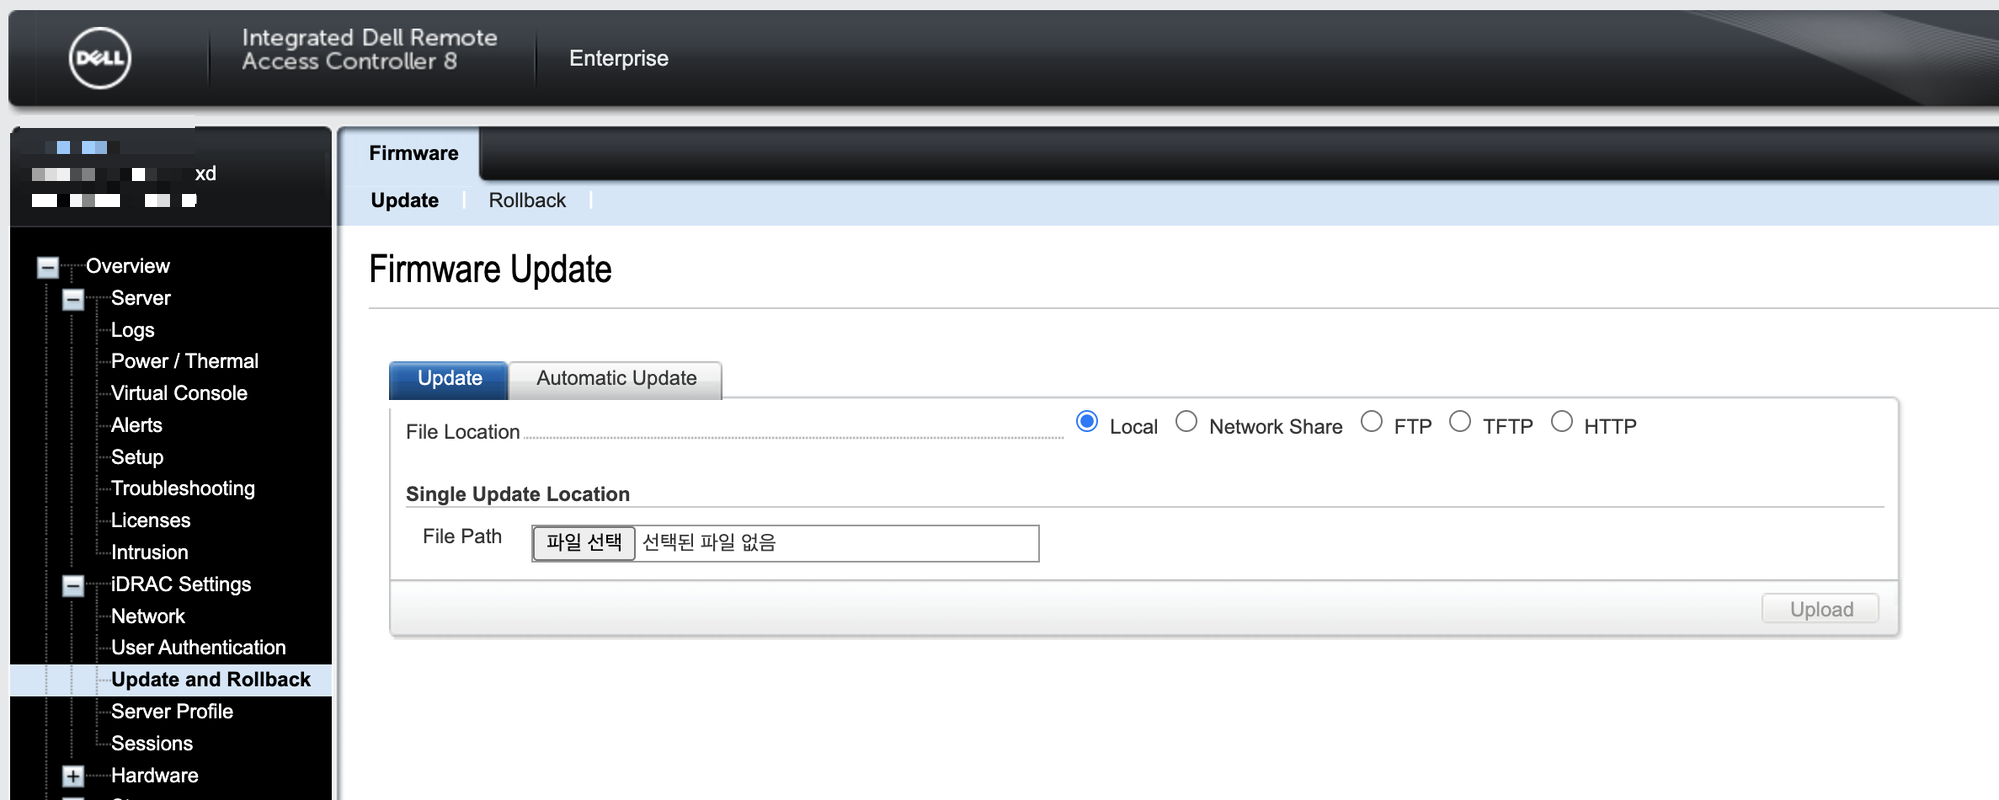Switch to the Rollback subtab
Image resolution: width=1999 pixels, height=800 pixels.
[x=527, y=200]
